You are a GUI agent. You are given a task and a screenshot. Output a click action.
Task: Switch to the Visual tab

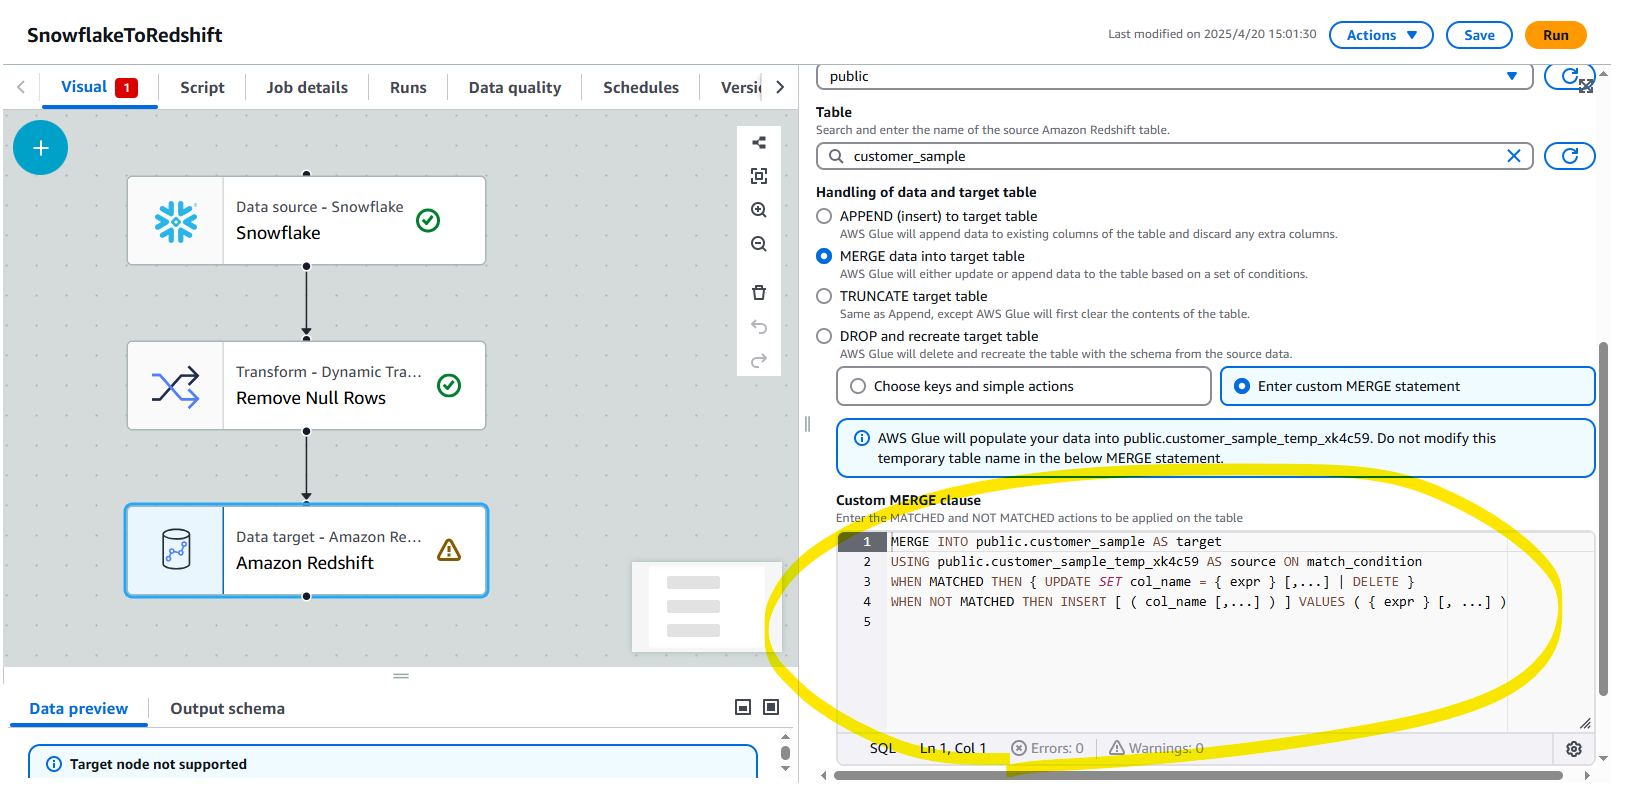tap(98, 87)
